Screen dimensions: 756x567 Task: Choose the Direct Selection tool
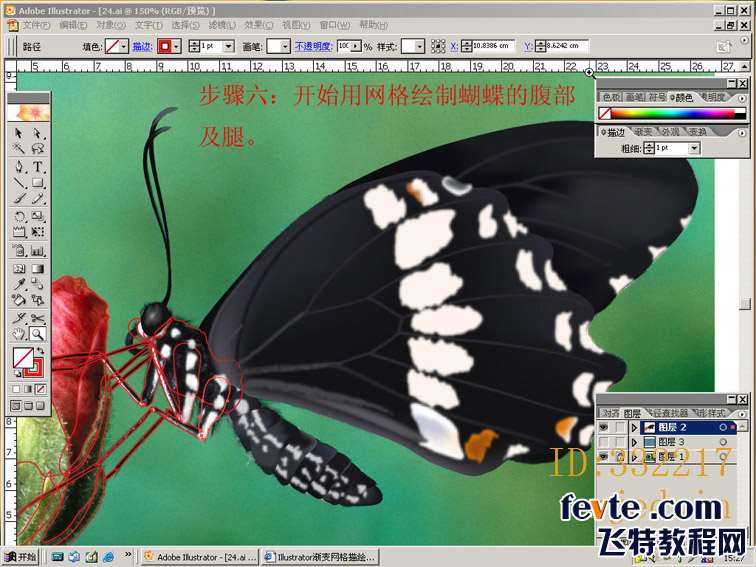click(38, 132)
